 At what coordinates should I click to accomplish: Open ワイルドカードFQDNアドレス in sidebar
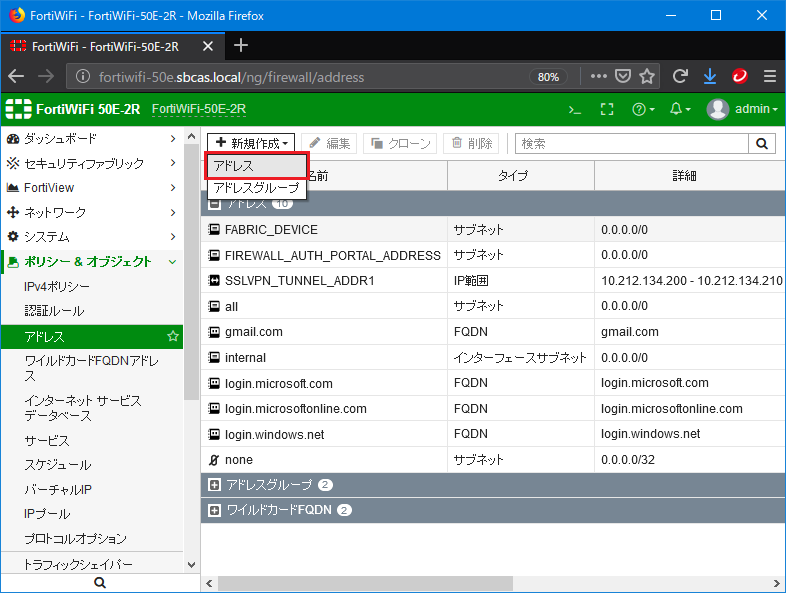pos(91,368)
